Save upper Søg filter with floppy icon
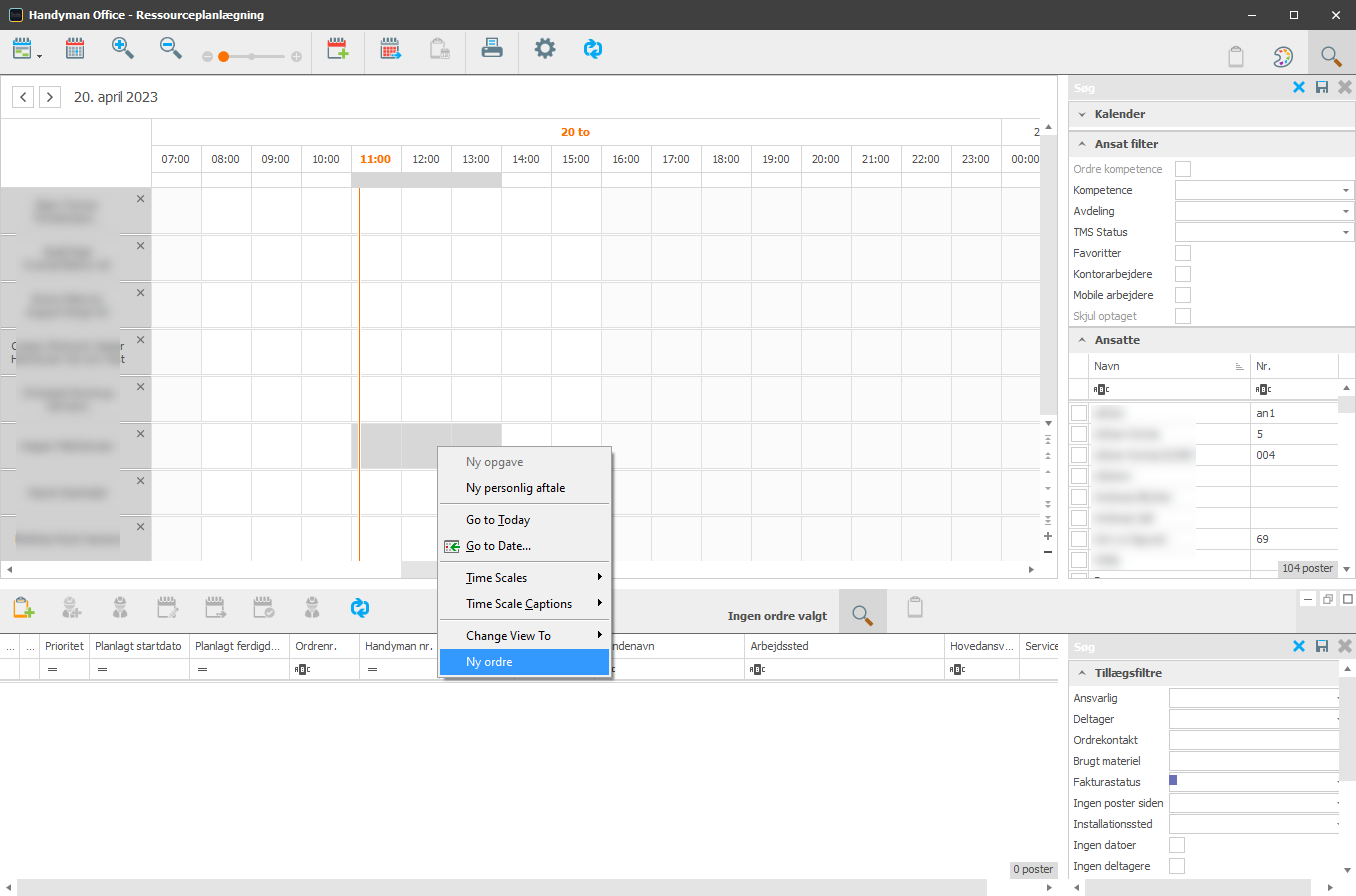 click(1322, 88)
